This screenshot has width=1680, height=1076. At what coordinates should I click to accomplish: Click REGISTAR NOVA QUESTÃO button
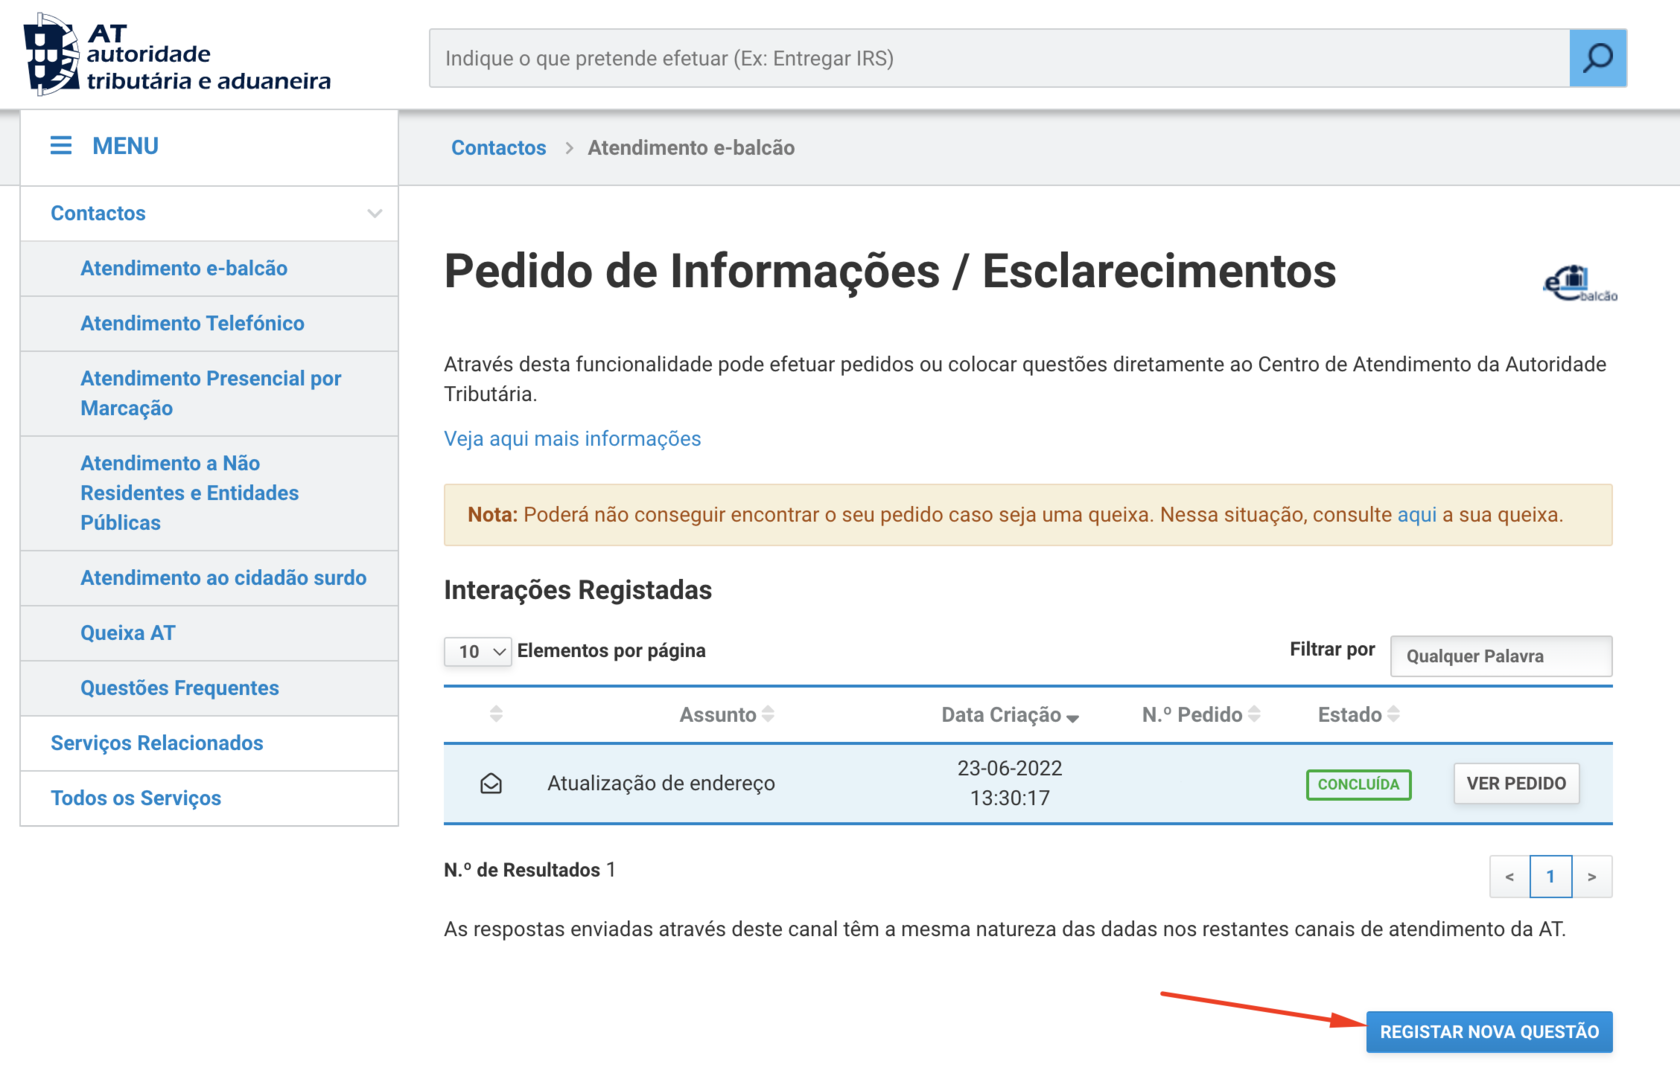(x=1488, y=1032)
